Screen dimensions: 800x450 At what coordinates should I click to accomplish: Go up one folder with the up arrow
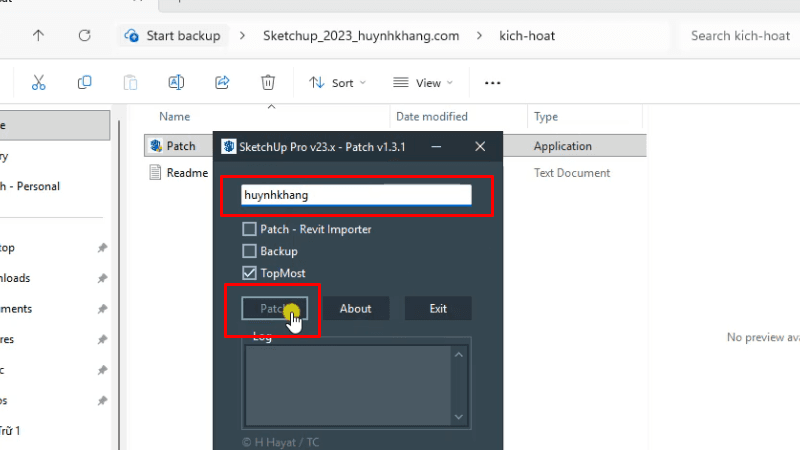(38, 35)
